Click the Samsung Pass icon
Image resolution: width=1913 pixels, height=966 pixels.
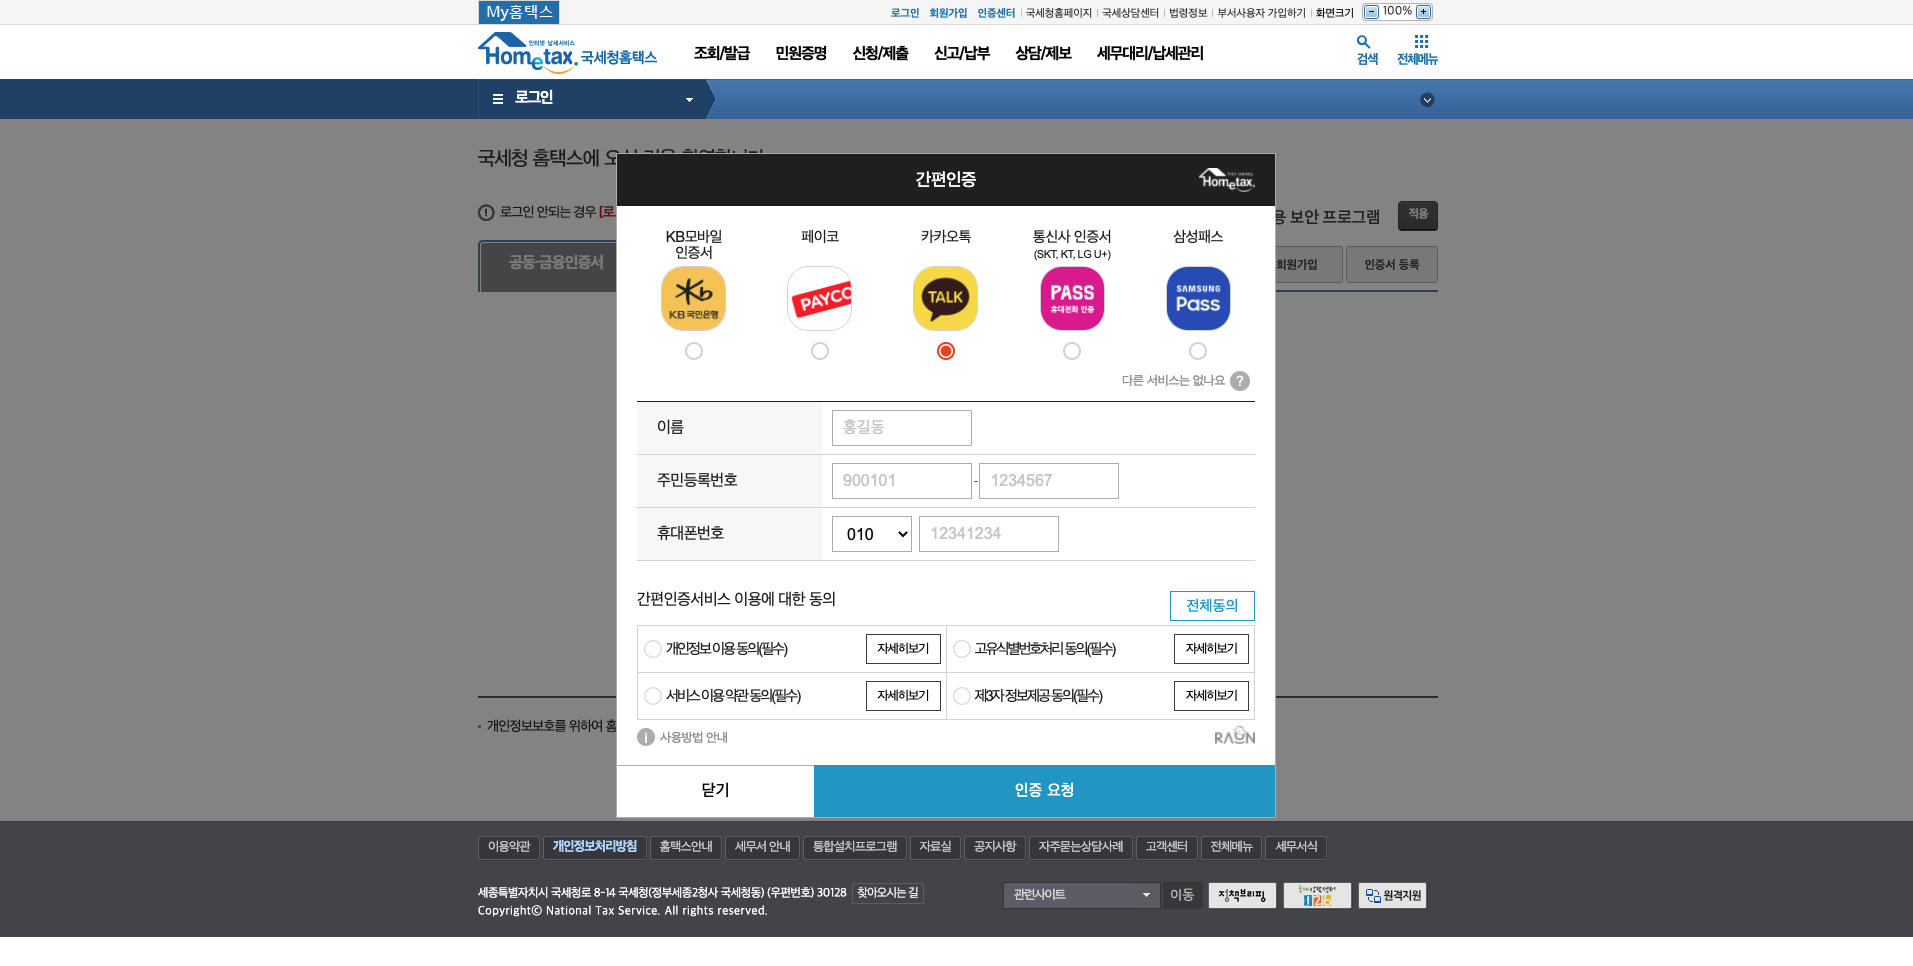coord(1198,298)
